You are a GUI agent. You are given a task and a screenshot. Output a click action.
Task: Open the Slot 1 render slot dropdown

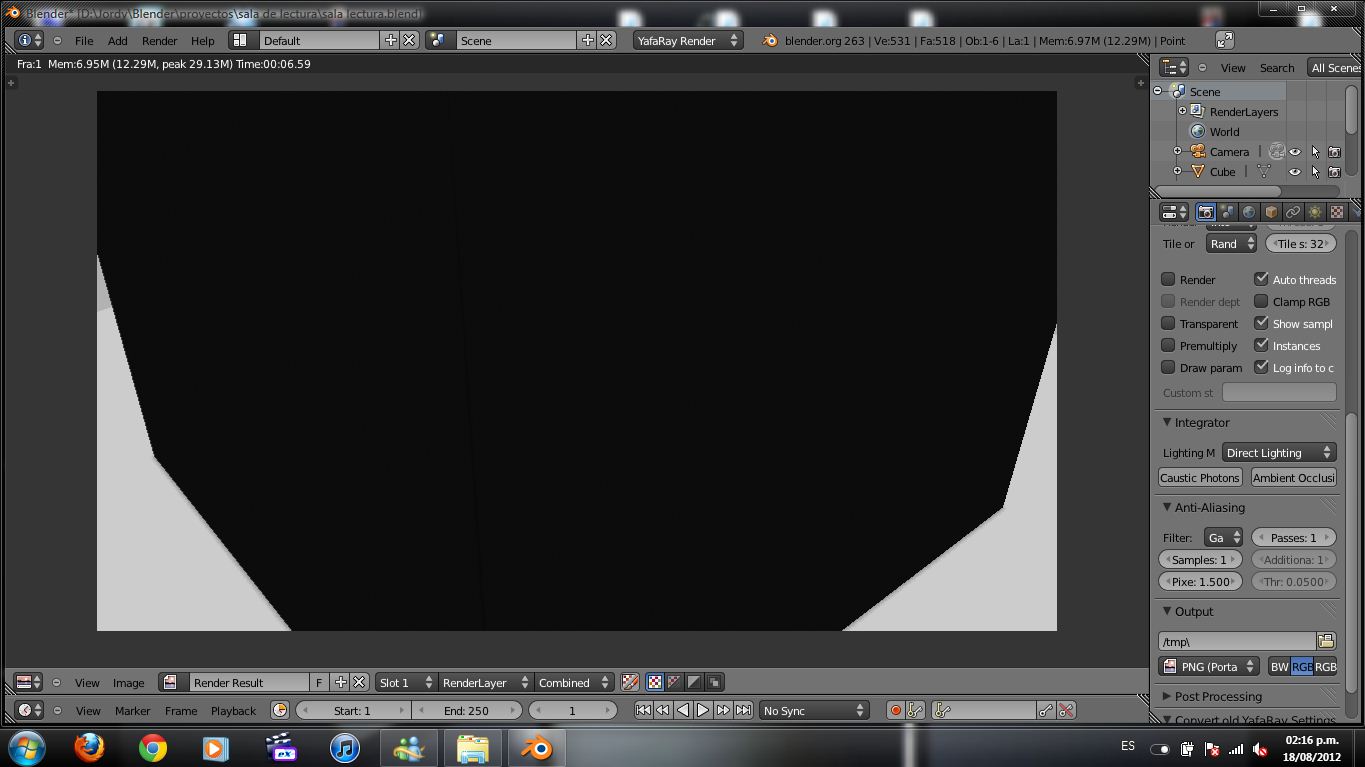point(406,682)
